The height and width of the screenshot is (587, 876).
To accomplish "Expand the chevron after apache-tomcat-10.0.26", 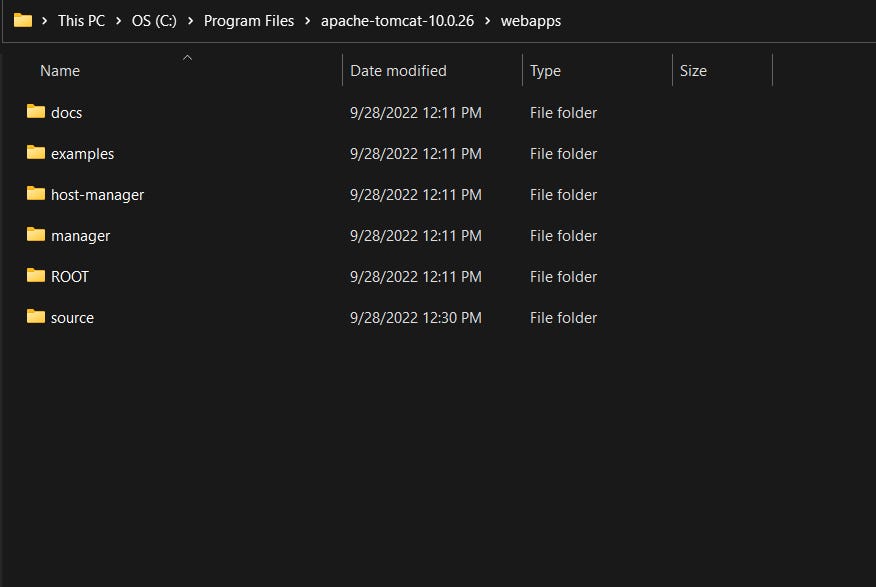I will (x=487, y=21).
